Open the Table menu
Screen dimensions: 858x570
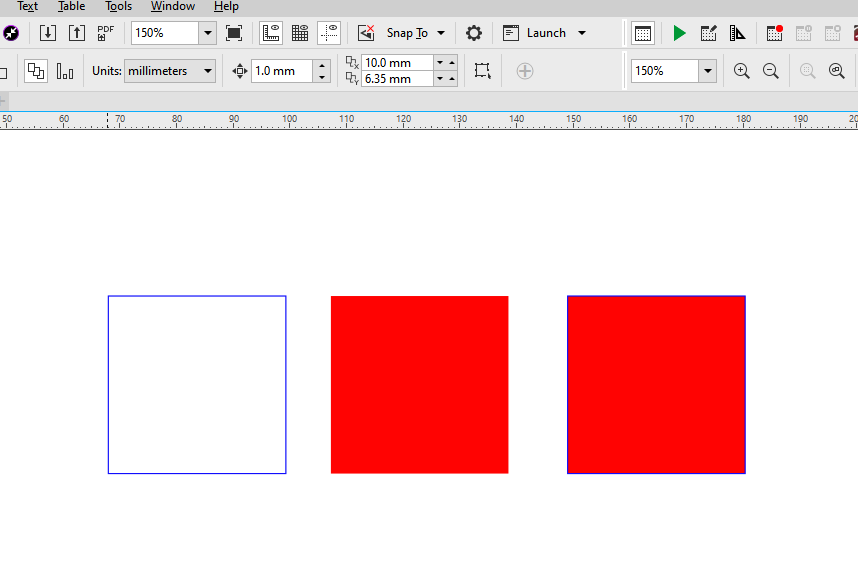tap(71, 7)
